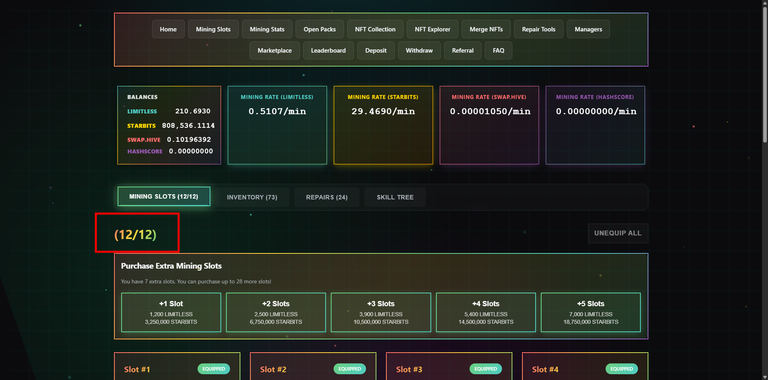Open Mining Slots in the navigation bar
Image resolution: width=768 pixels, height=380 pixels.
pyautogui.click(x=213, y=29)
